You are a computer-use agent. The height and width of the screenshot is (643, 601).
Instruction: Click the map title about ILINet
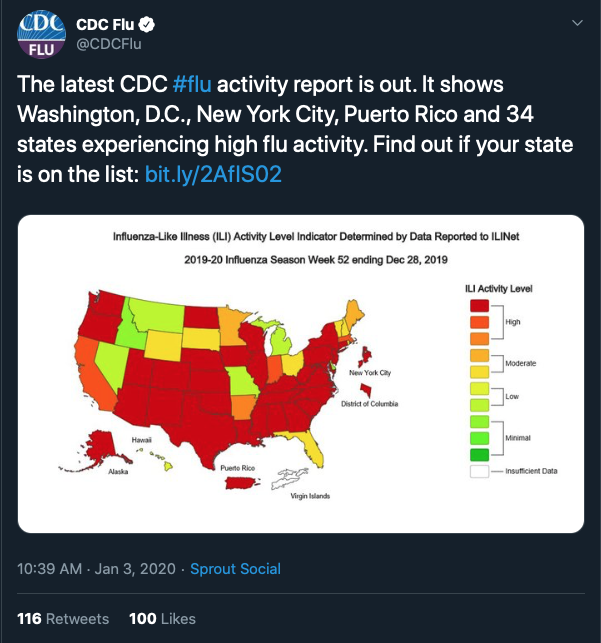300,238
